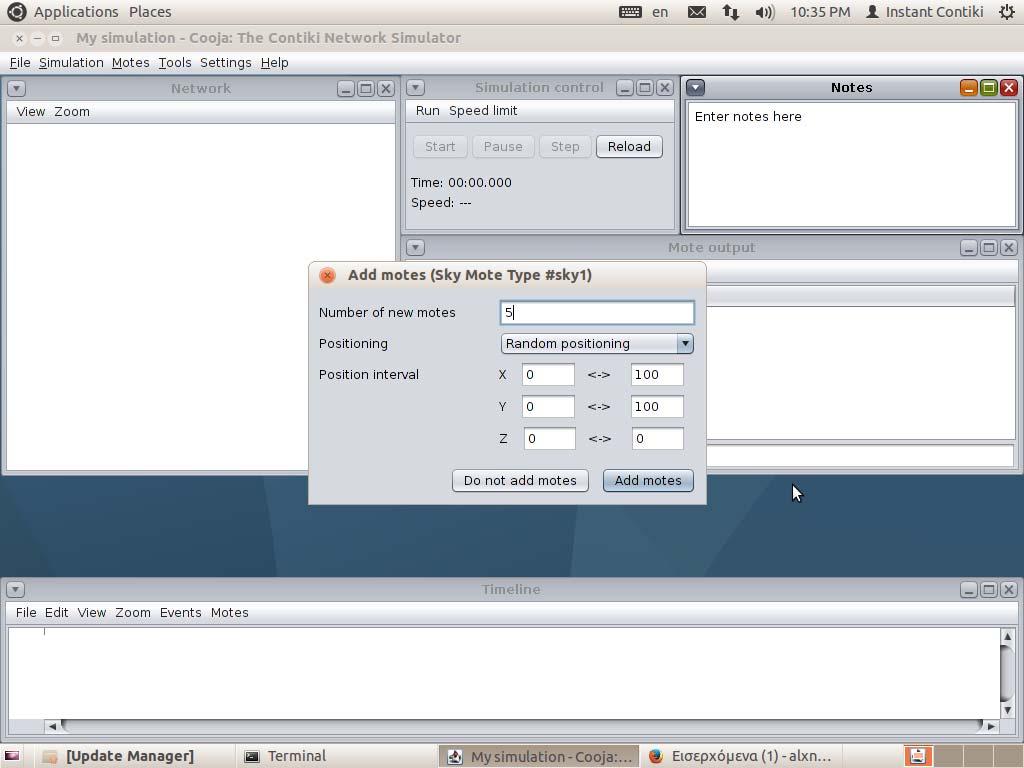
Task: Click the Y maximum position field
Action: pos(657,407)
